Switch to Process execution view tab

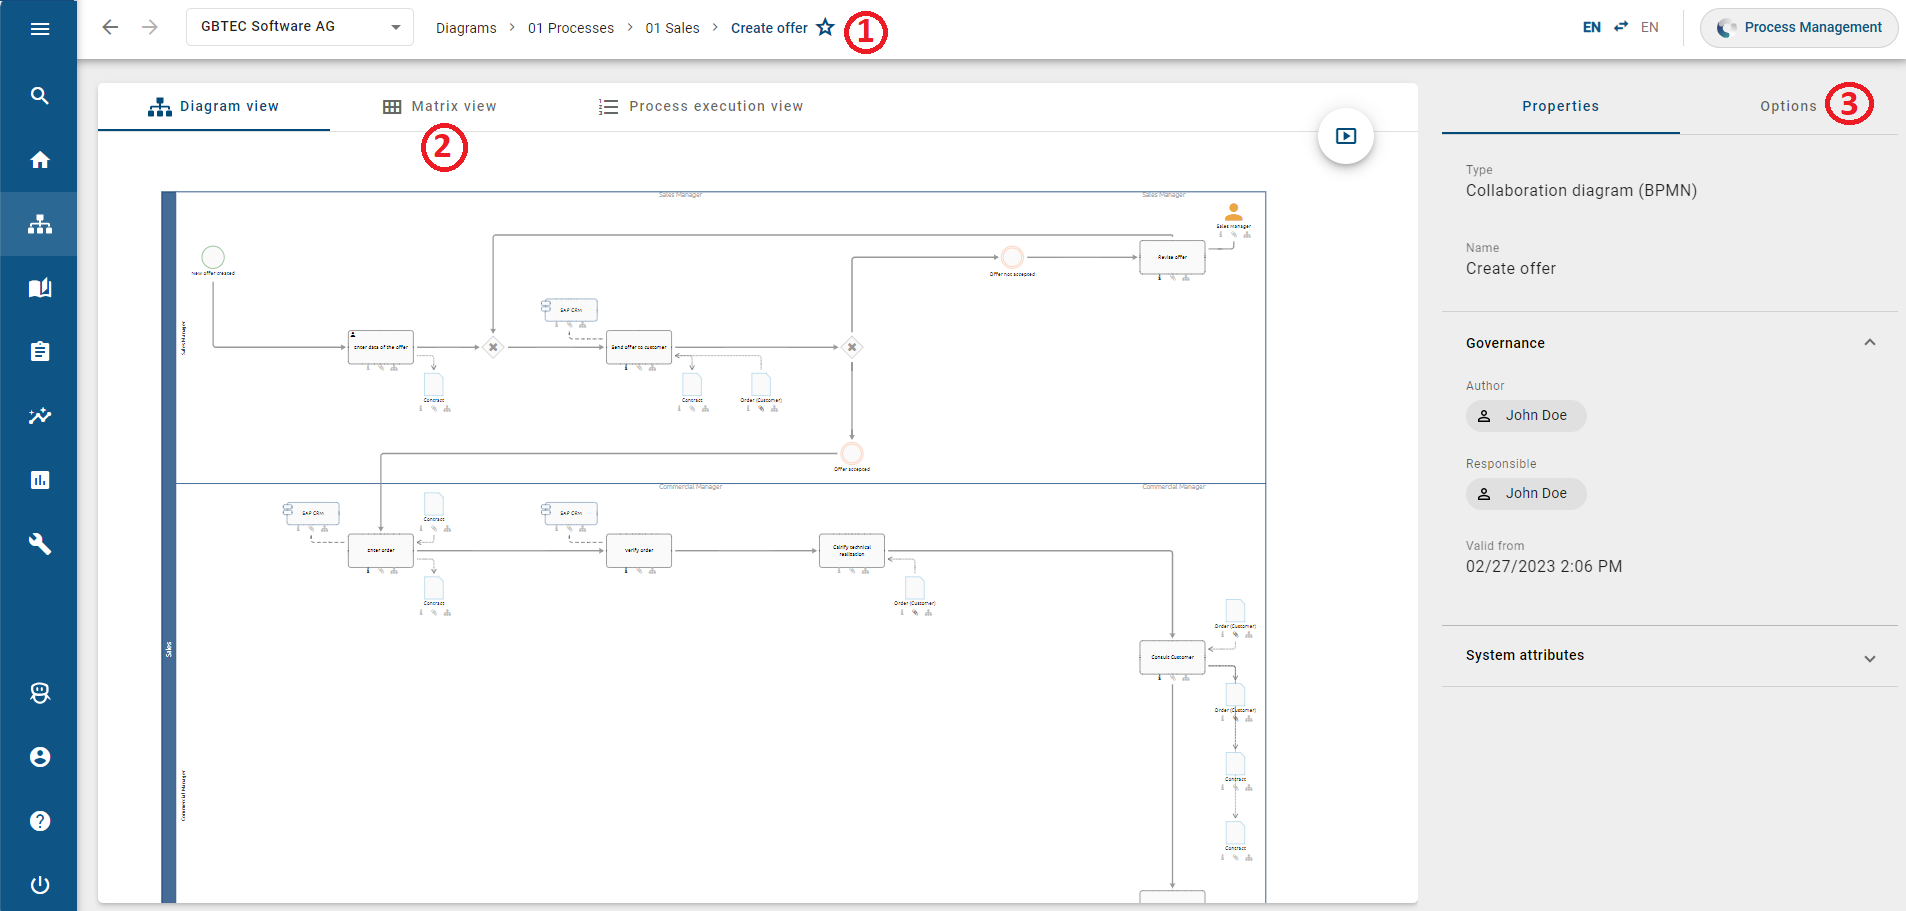click(701, 107)
